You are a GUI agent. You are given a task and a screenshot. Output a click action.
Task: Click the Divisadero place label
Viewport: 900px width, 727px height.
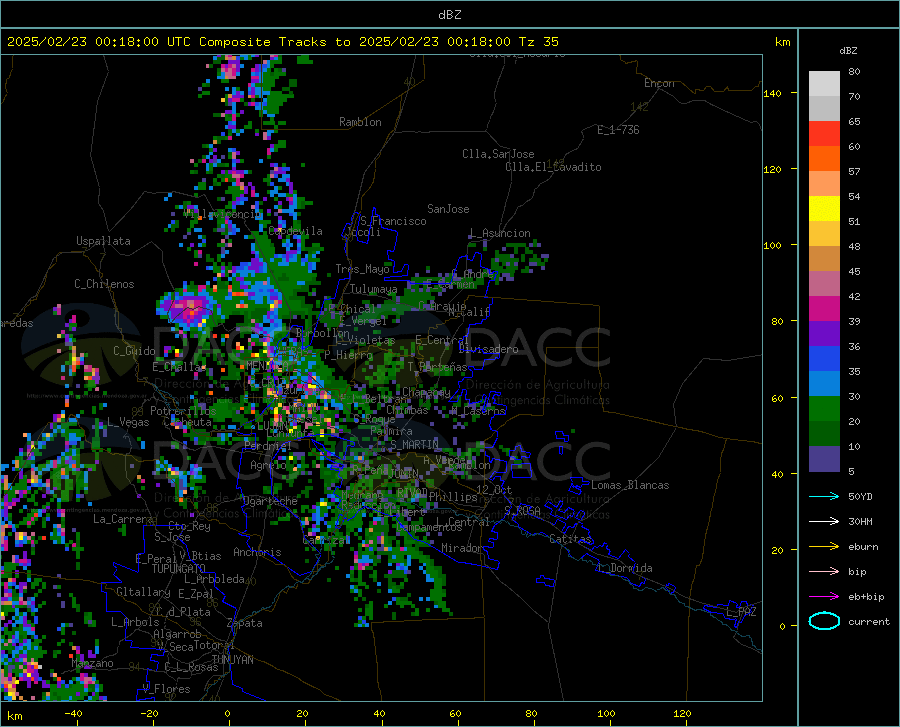[x=488, y=349]
